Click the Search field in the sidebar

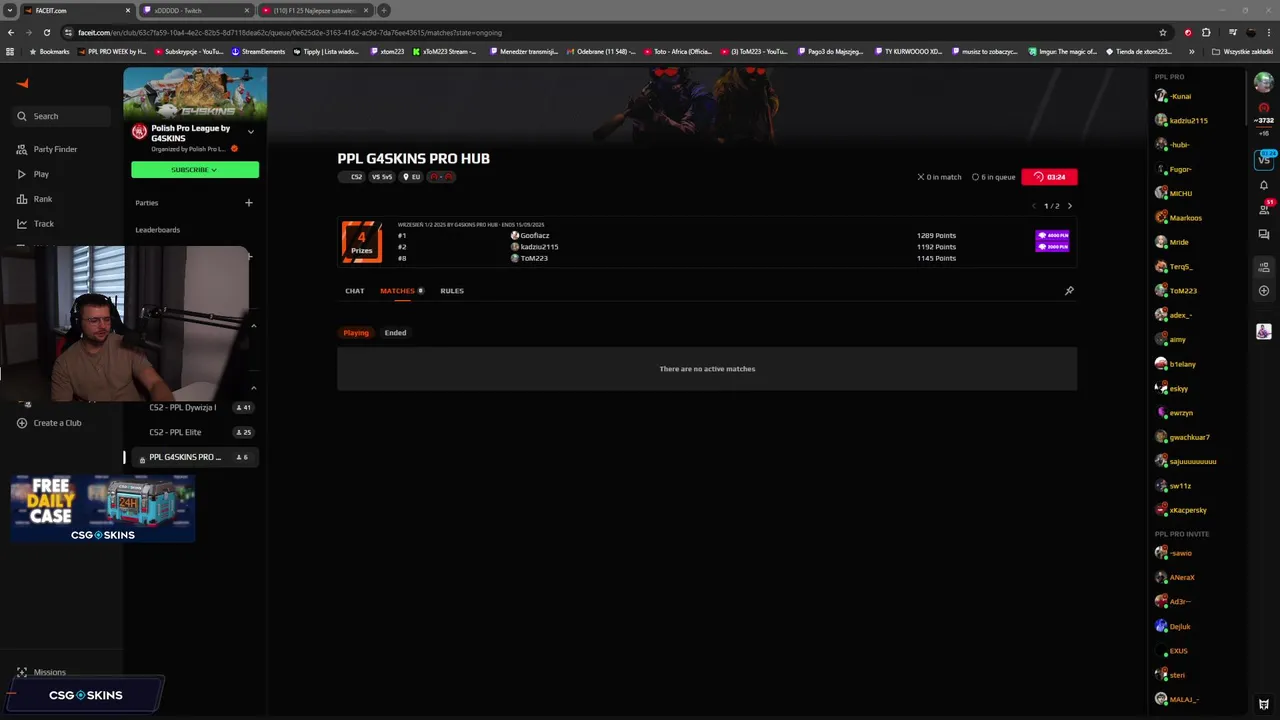(62, 116)
